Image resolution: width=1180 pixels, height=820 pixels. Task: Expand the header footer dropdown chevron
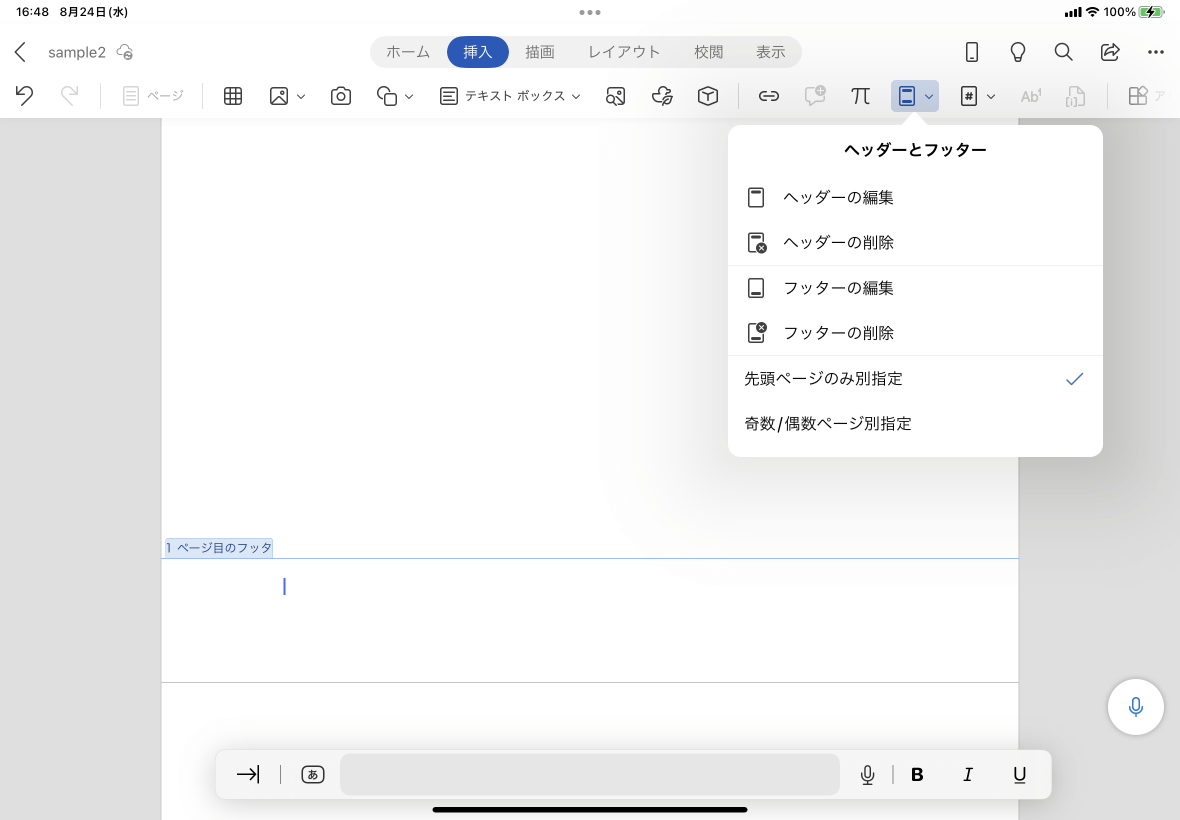coord(929,96)
